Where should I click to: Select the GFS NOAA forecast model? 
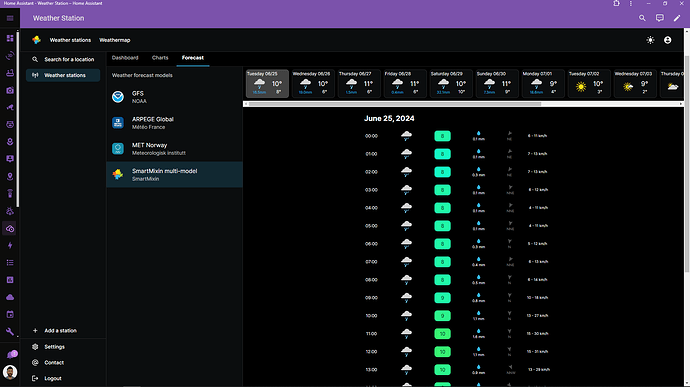(175, 97)
